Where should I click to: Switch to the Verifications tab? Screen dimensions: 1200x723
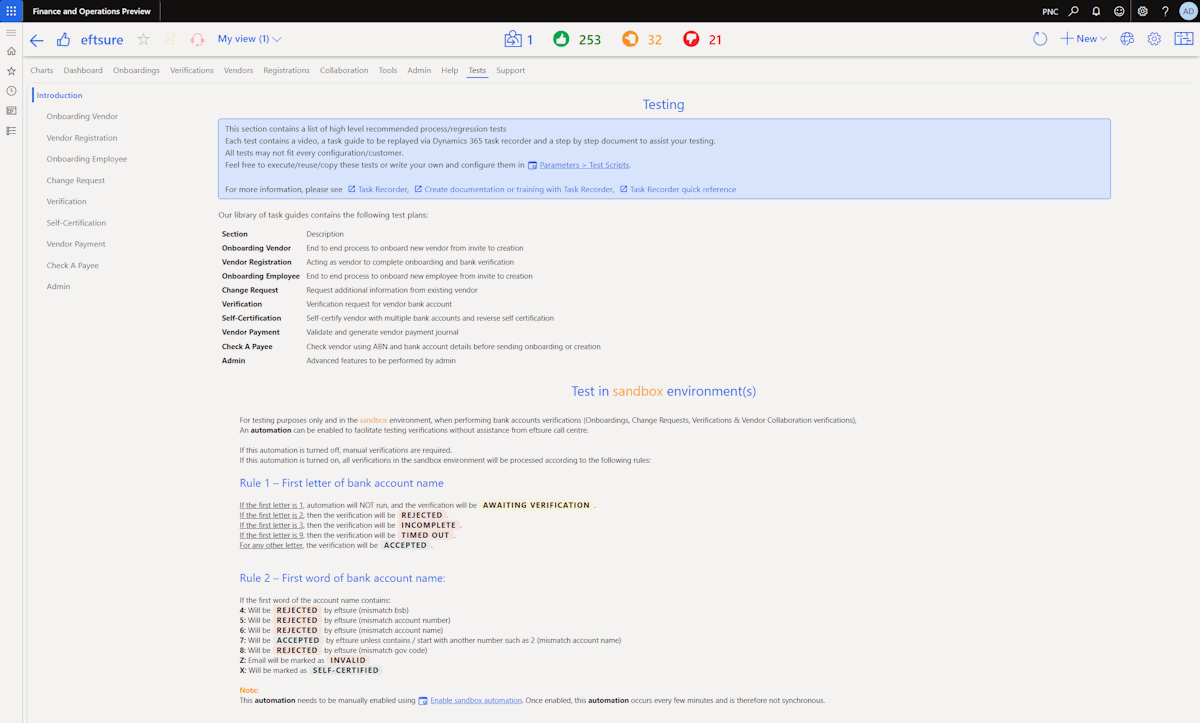tap(192, 71)
